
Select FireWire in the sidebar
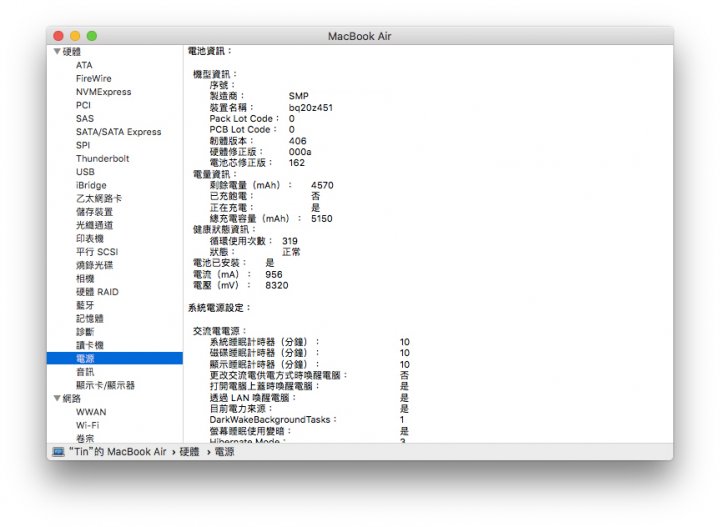pyautogui.click(x=94, y=78)
